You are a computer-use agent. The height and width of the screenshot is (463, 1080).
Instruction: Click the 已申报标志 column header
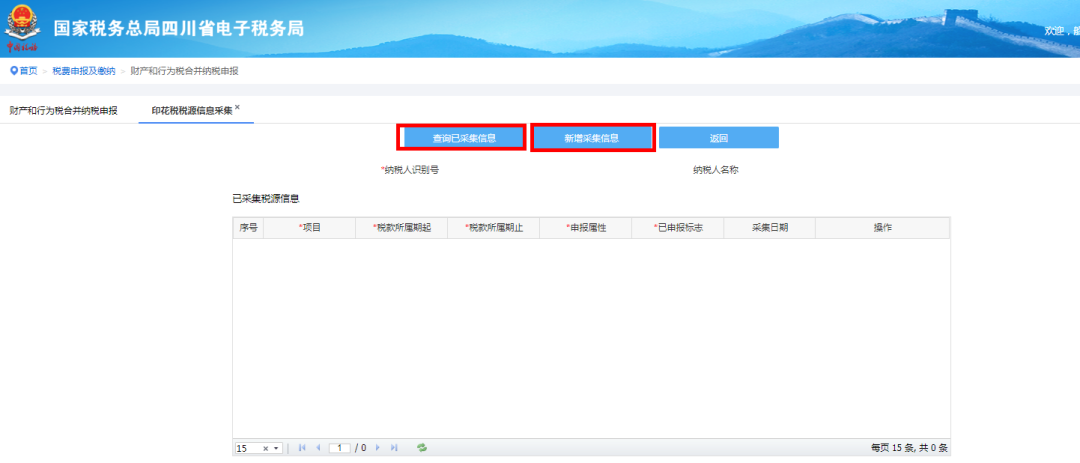pos(678,228)
